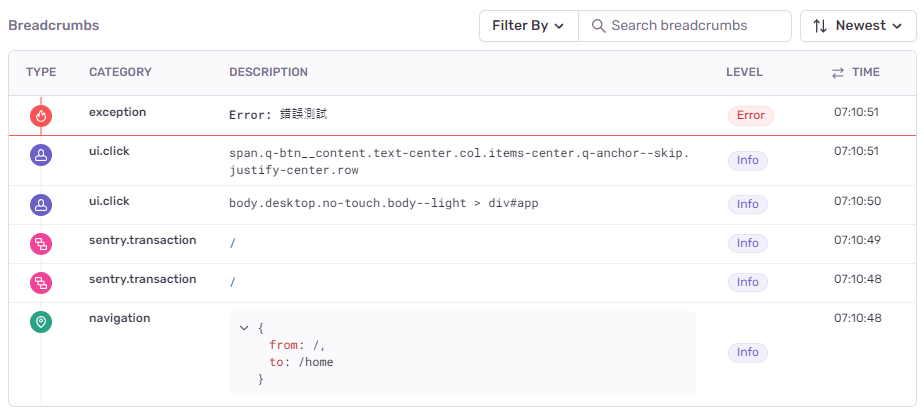Click the Info badge on the span.q-btn row
This screenshot has width=924, height=416.
click(747, 160)
